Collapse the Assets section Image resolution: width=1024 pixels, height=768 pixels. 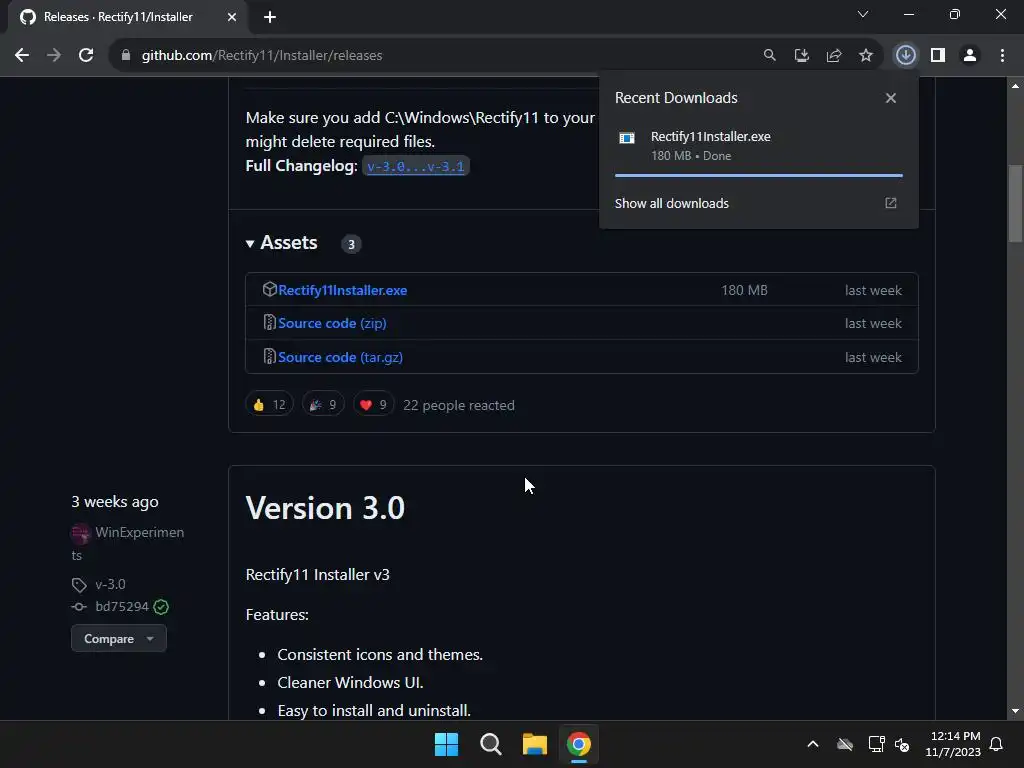click(281, 243)
